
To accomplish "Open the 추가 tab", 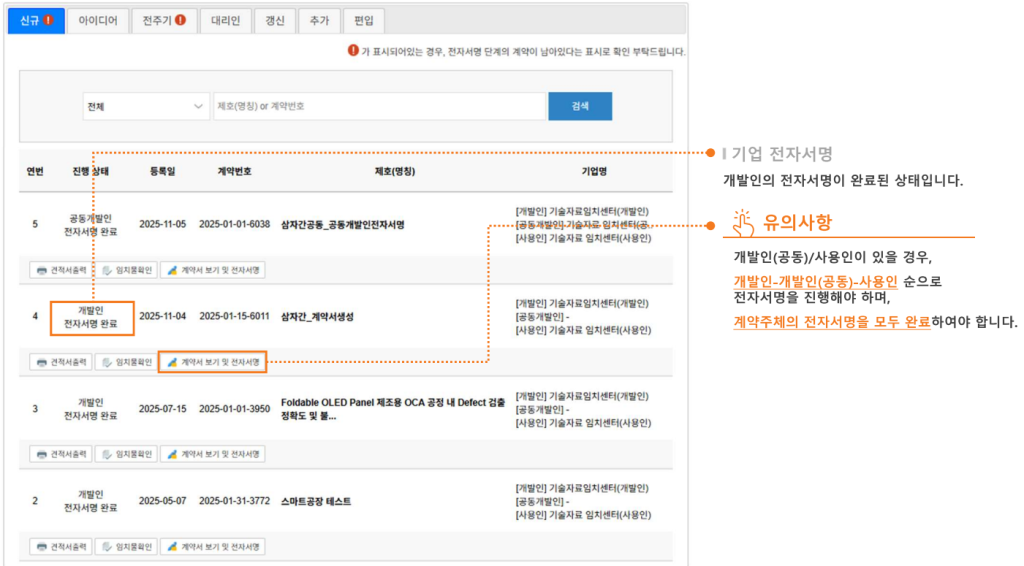I will click(x=319, y=21).
